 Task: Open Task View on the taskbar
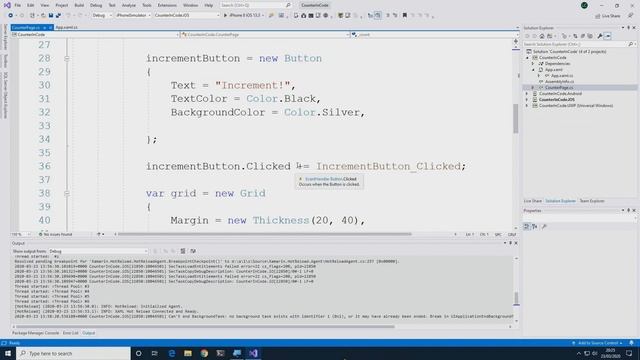[x=155, y=353]
